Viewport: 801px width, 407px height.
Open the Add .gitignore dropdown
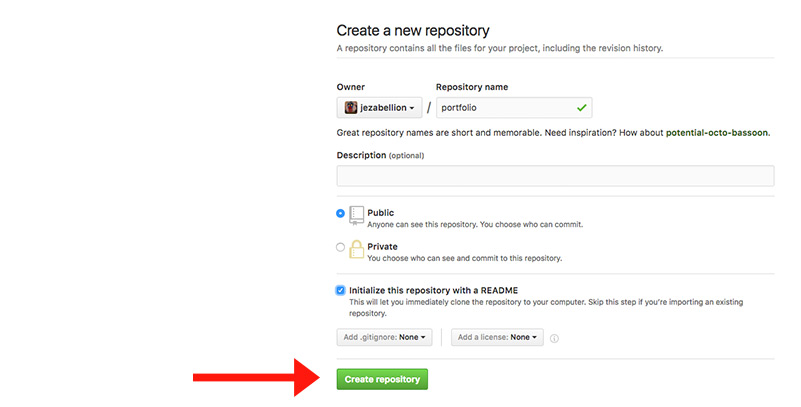coord(384,337)
